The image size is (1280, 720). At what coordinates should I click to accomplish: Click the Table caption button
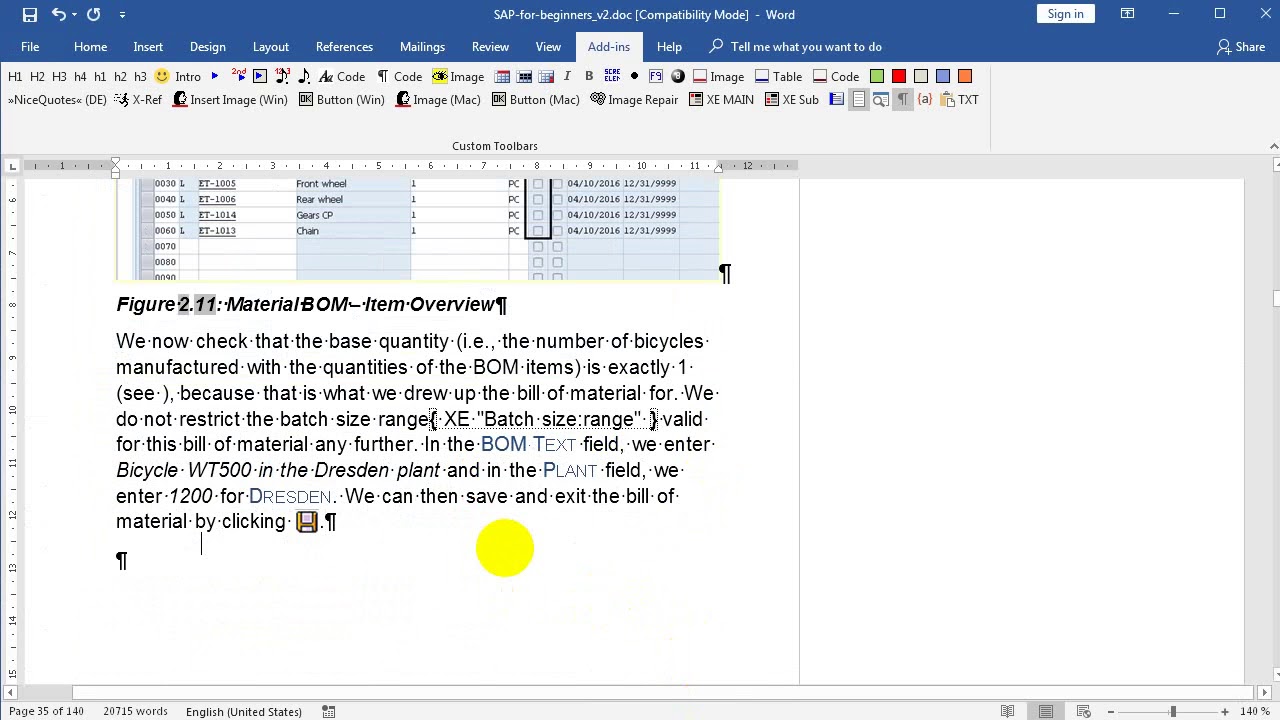(x=779, y=77)
